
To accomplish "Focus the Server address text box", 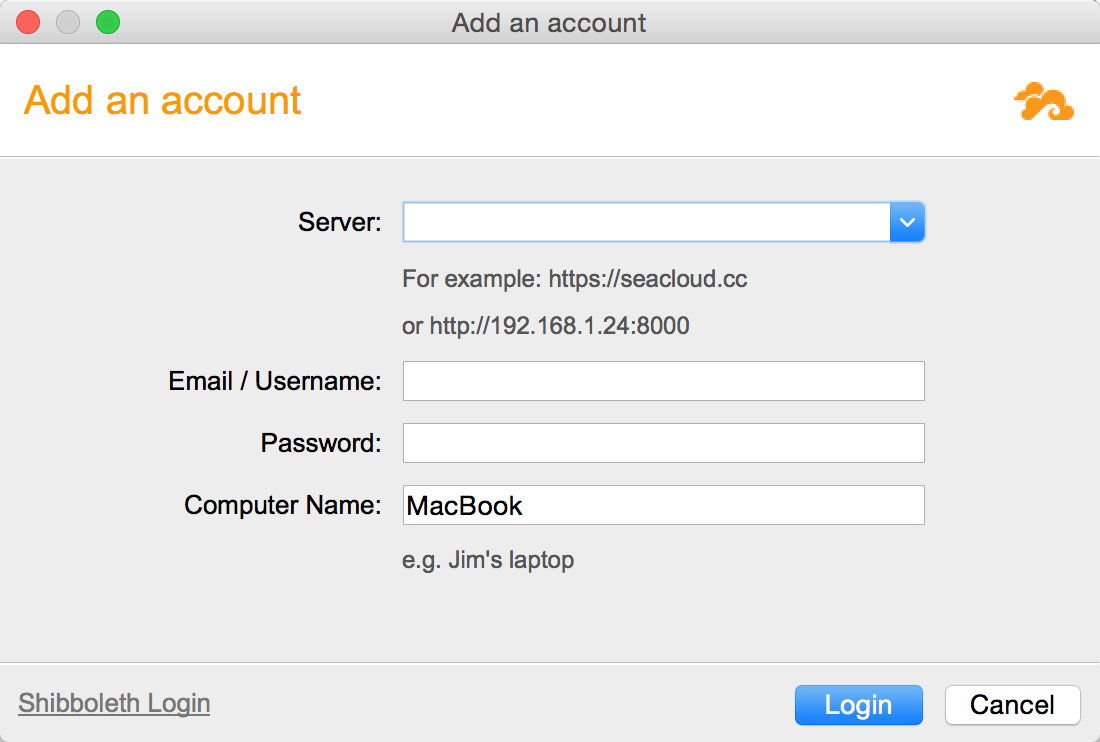I will point(646,222).
